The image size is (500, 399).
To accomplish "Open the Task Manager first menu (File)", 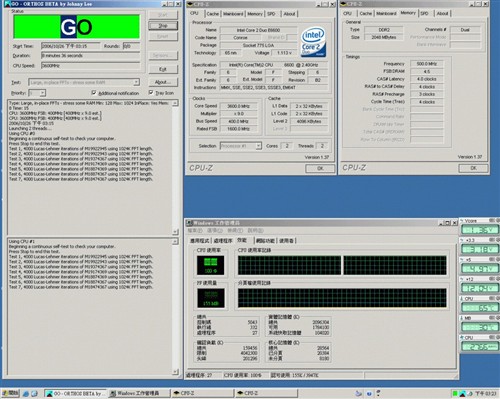I will pyautogui.click(x=195, y=231).
